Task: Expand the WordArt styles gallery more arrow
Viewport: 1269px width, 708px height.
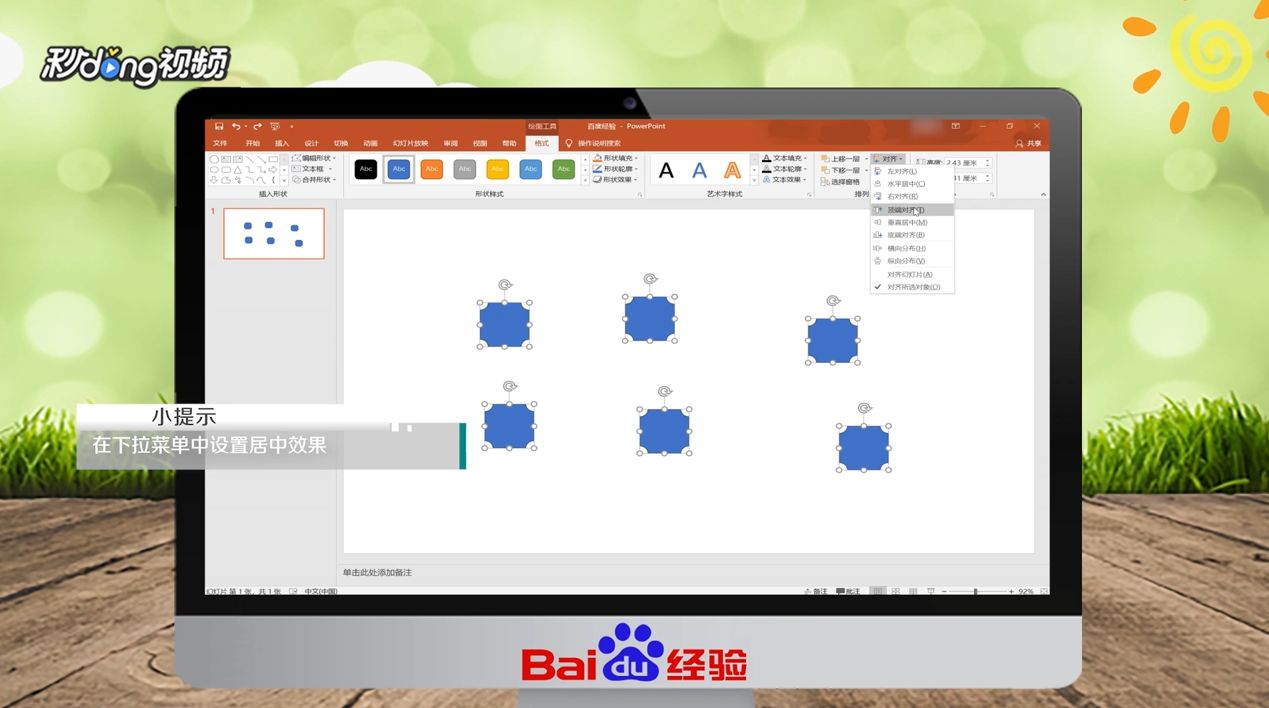Action: point(754,181)
